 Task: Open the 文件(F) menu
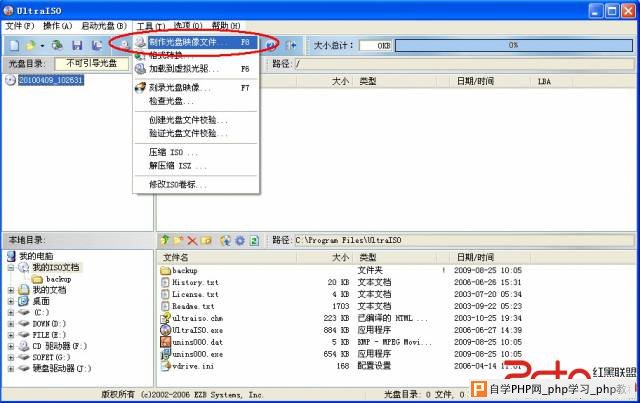click(20, 26)
